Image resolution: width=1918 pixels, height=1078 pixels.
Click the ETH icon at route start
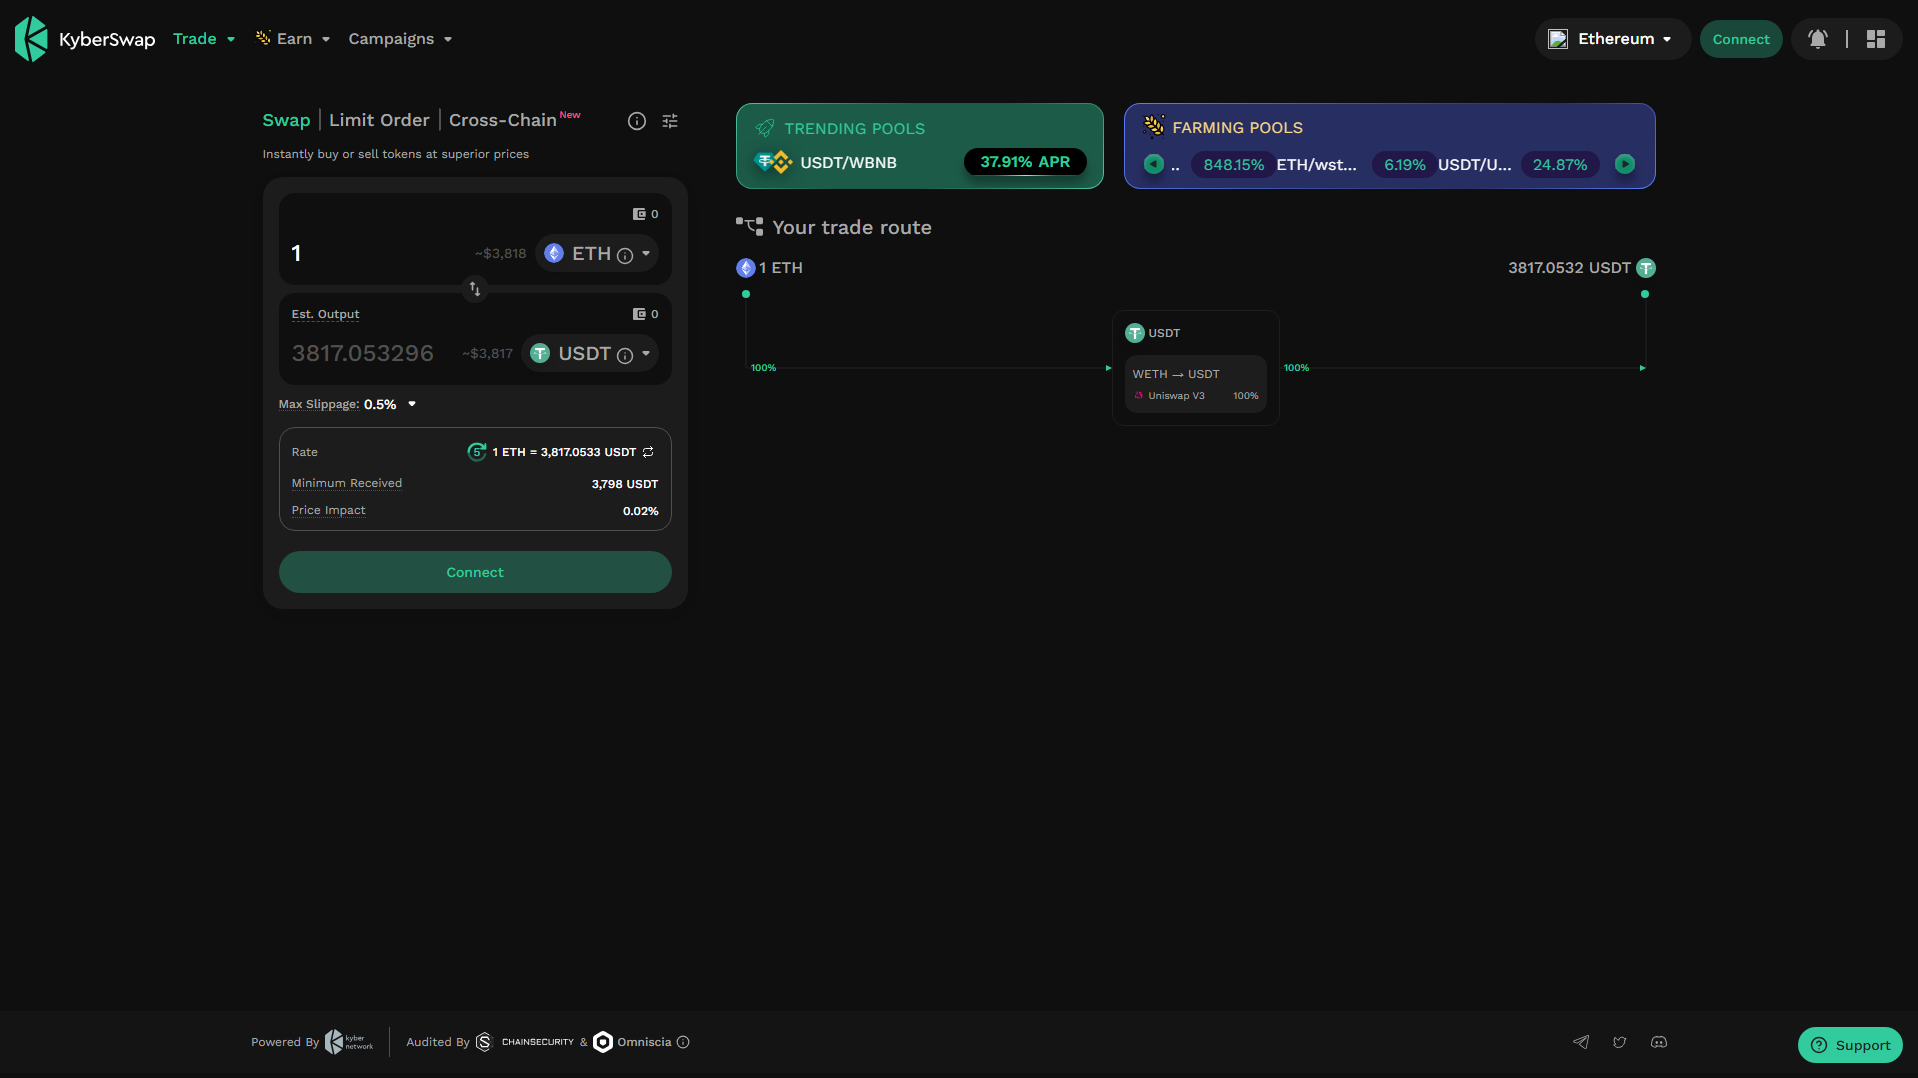[746, 268]
